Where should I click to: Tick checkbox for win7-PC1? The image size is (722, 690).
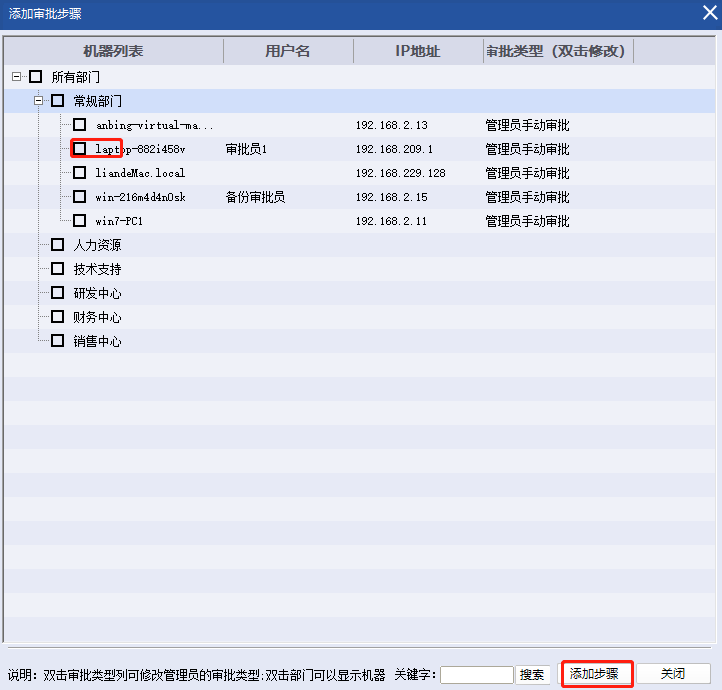(80, 220)
